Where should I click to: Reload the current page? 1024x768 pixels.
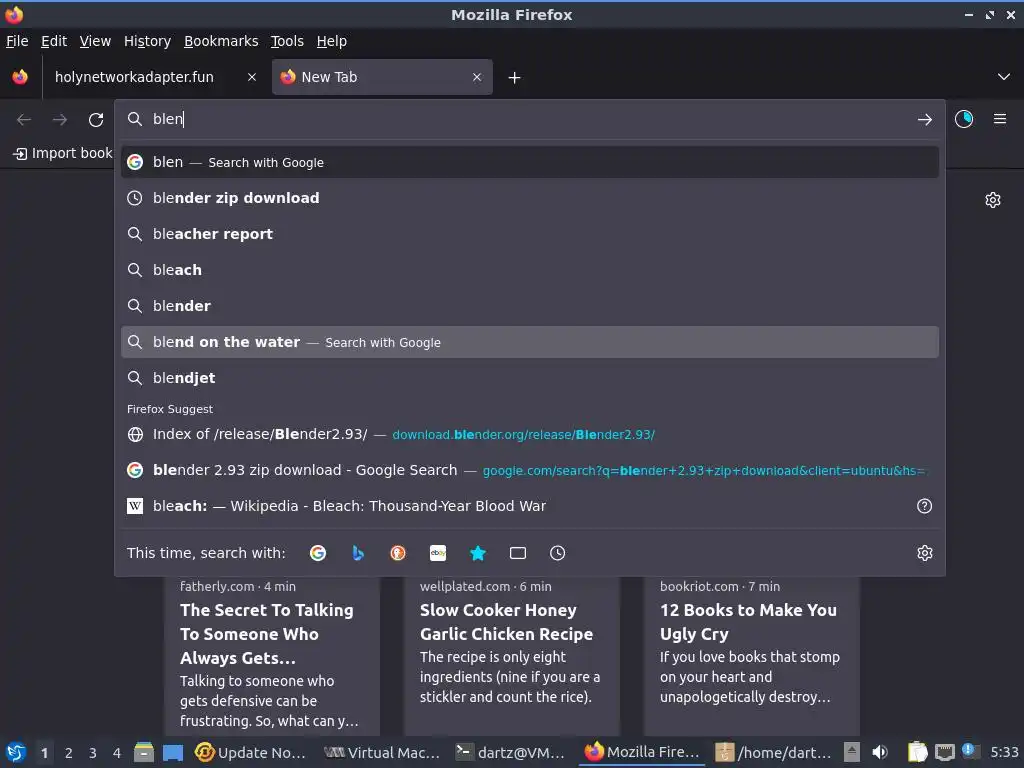point(96,120)
